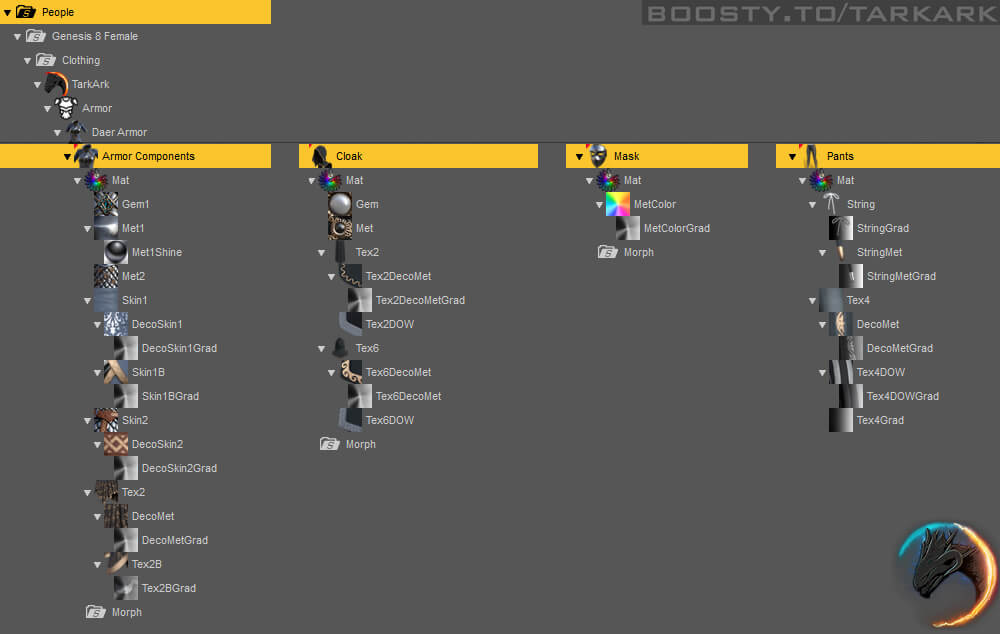Collapse the Skin1 material group
The height and width of the screenshot is (634, 1000).
coord(87,301)
